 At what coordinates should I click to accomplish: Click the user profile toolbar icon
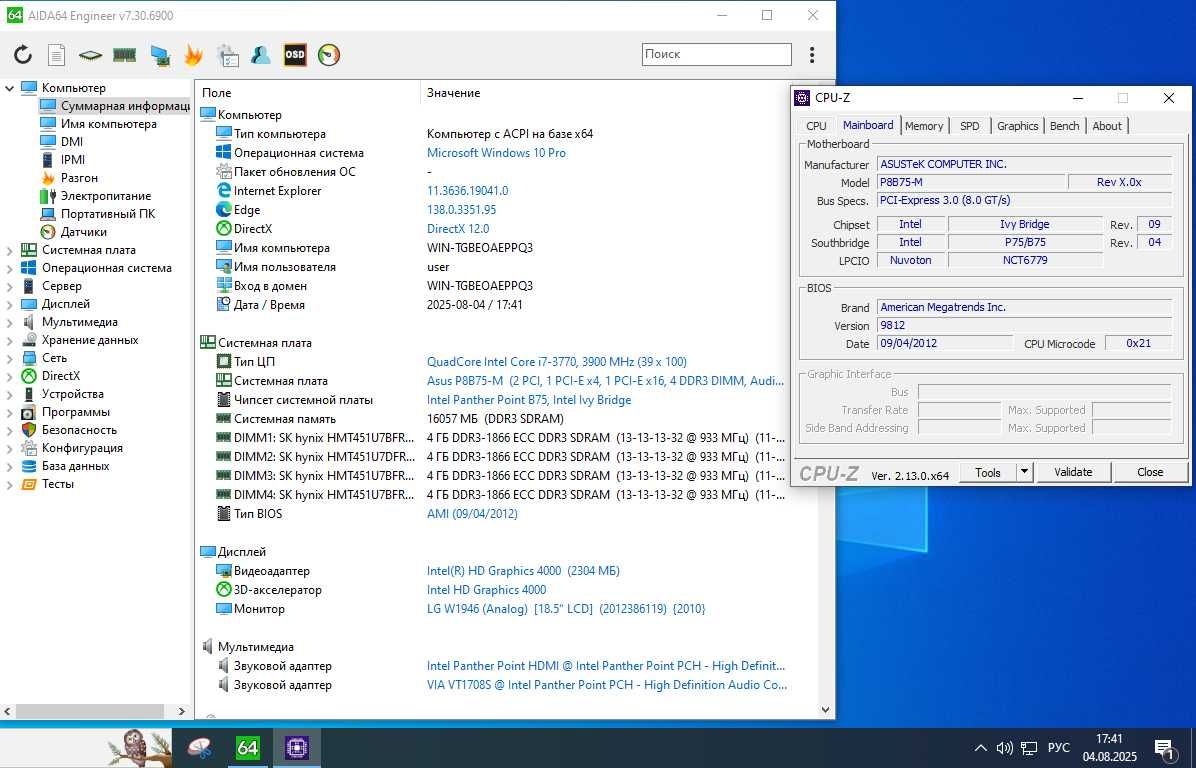point(261,55)
